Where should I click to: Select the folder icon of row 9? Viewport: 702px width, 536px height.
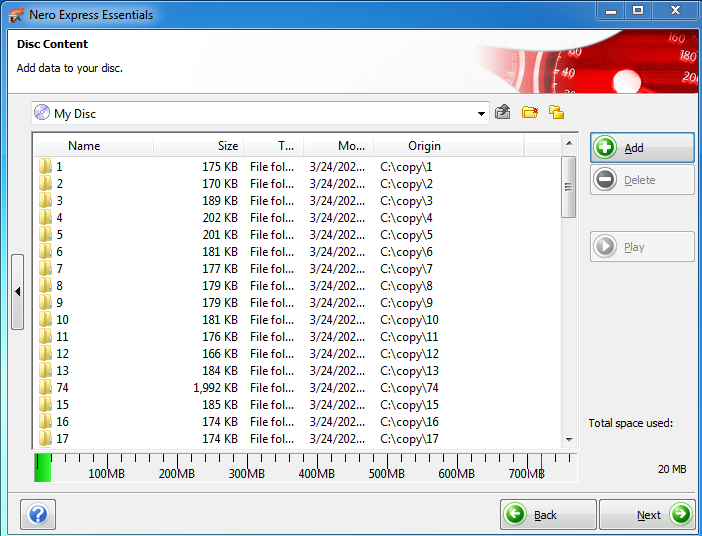(x=45, y=303)
